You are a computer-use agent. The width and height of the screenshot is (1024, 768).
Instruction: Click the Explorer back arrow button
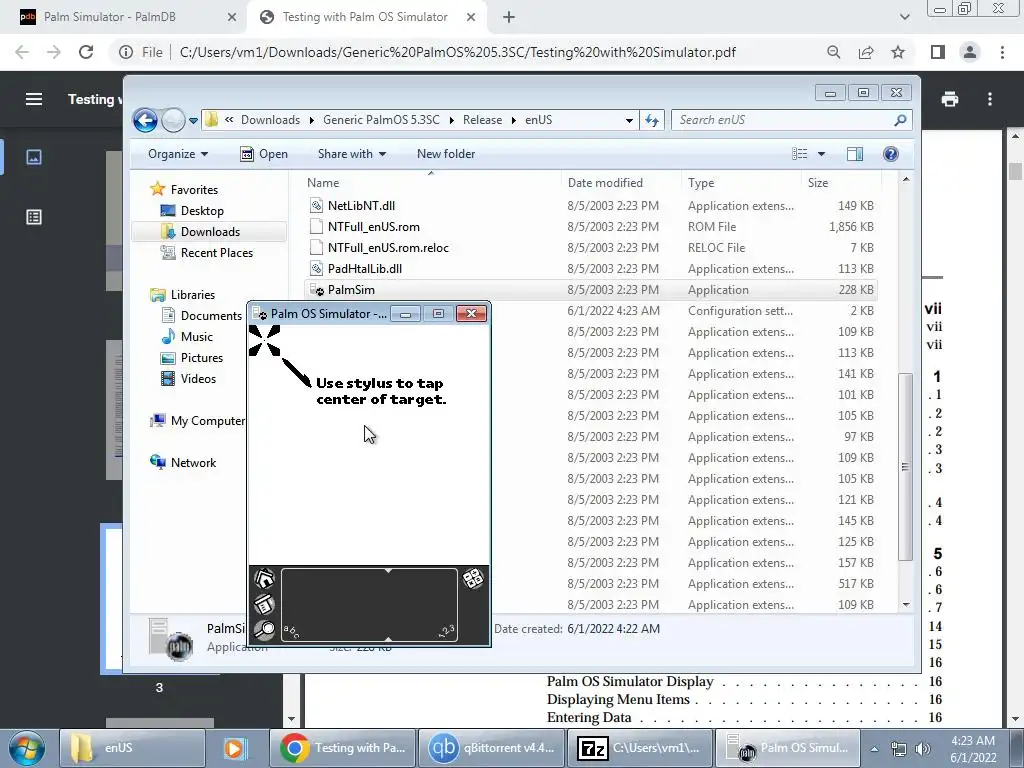click(145, 120)
